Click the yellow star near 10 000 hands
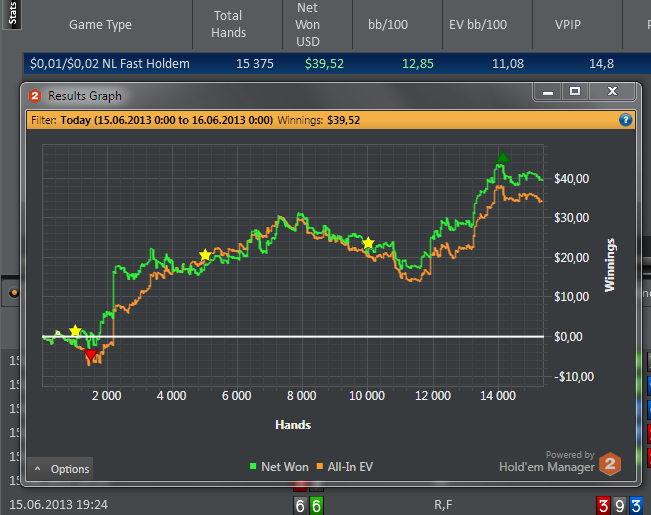 368,243
